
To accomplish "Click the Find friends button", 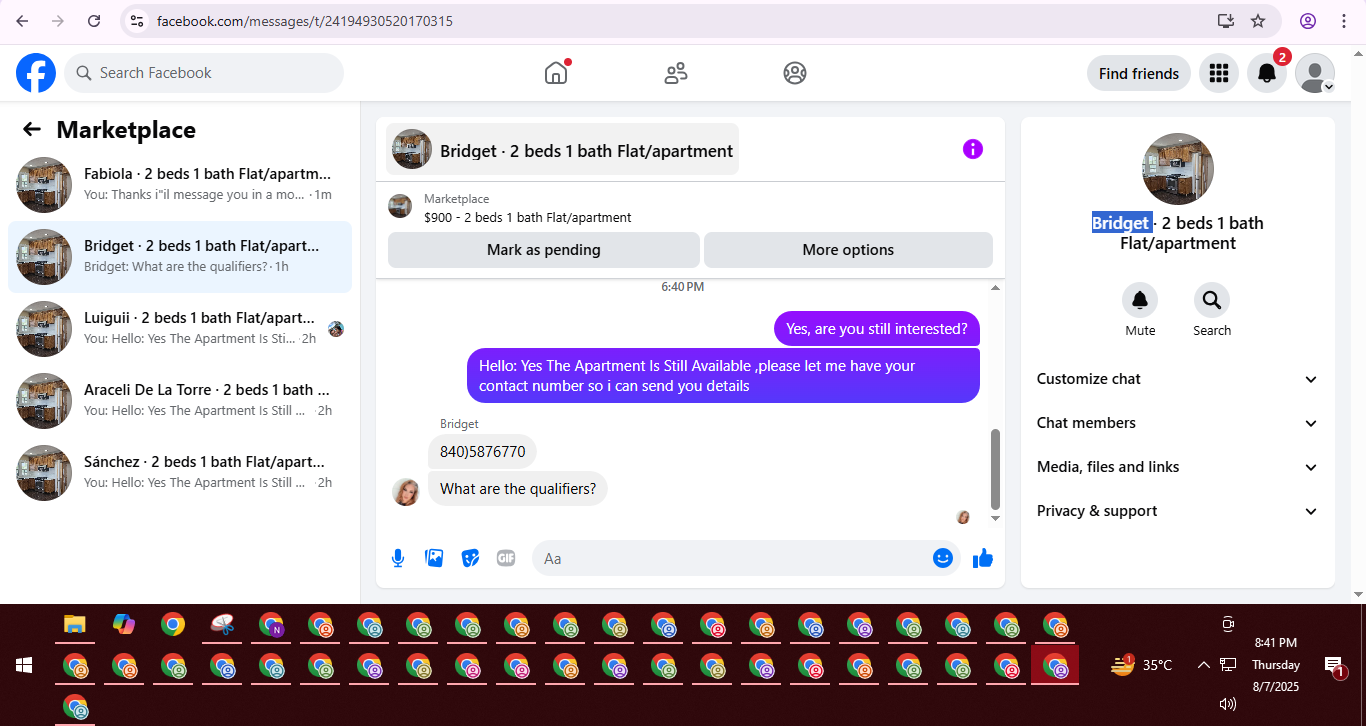I will (1139, 73).
